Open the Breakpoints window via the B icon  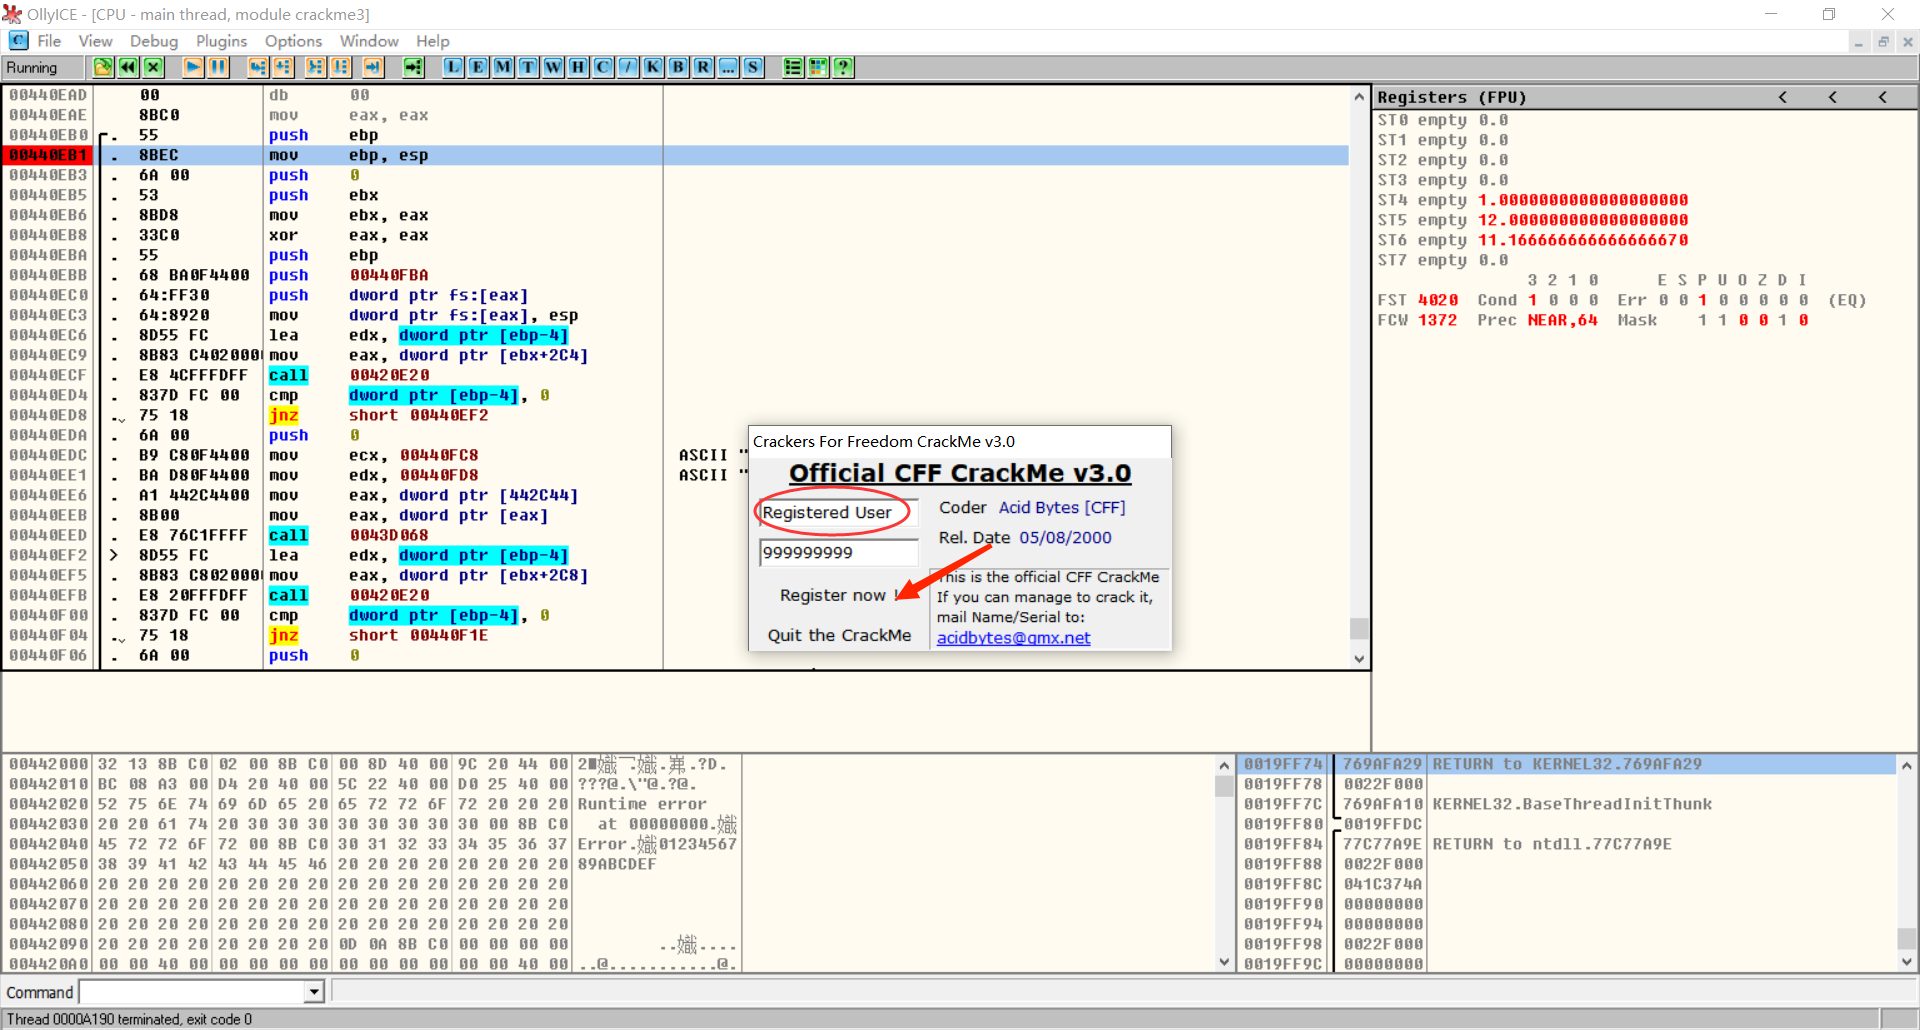point(678,67)
